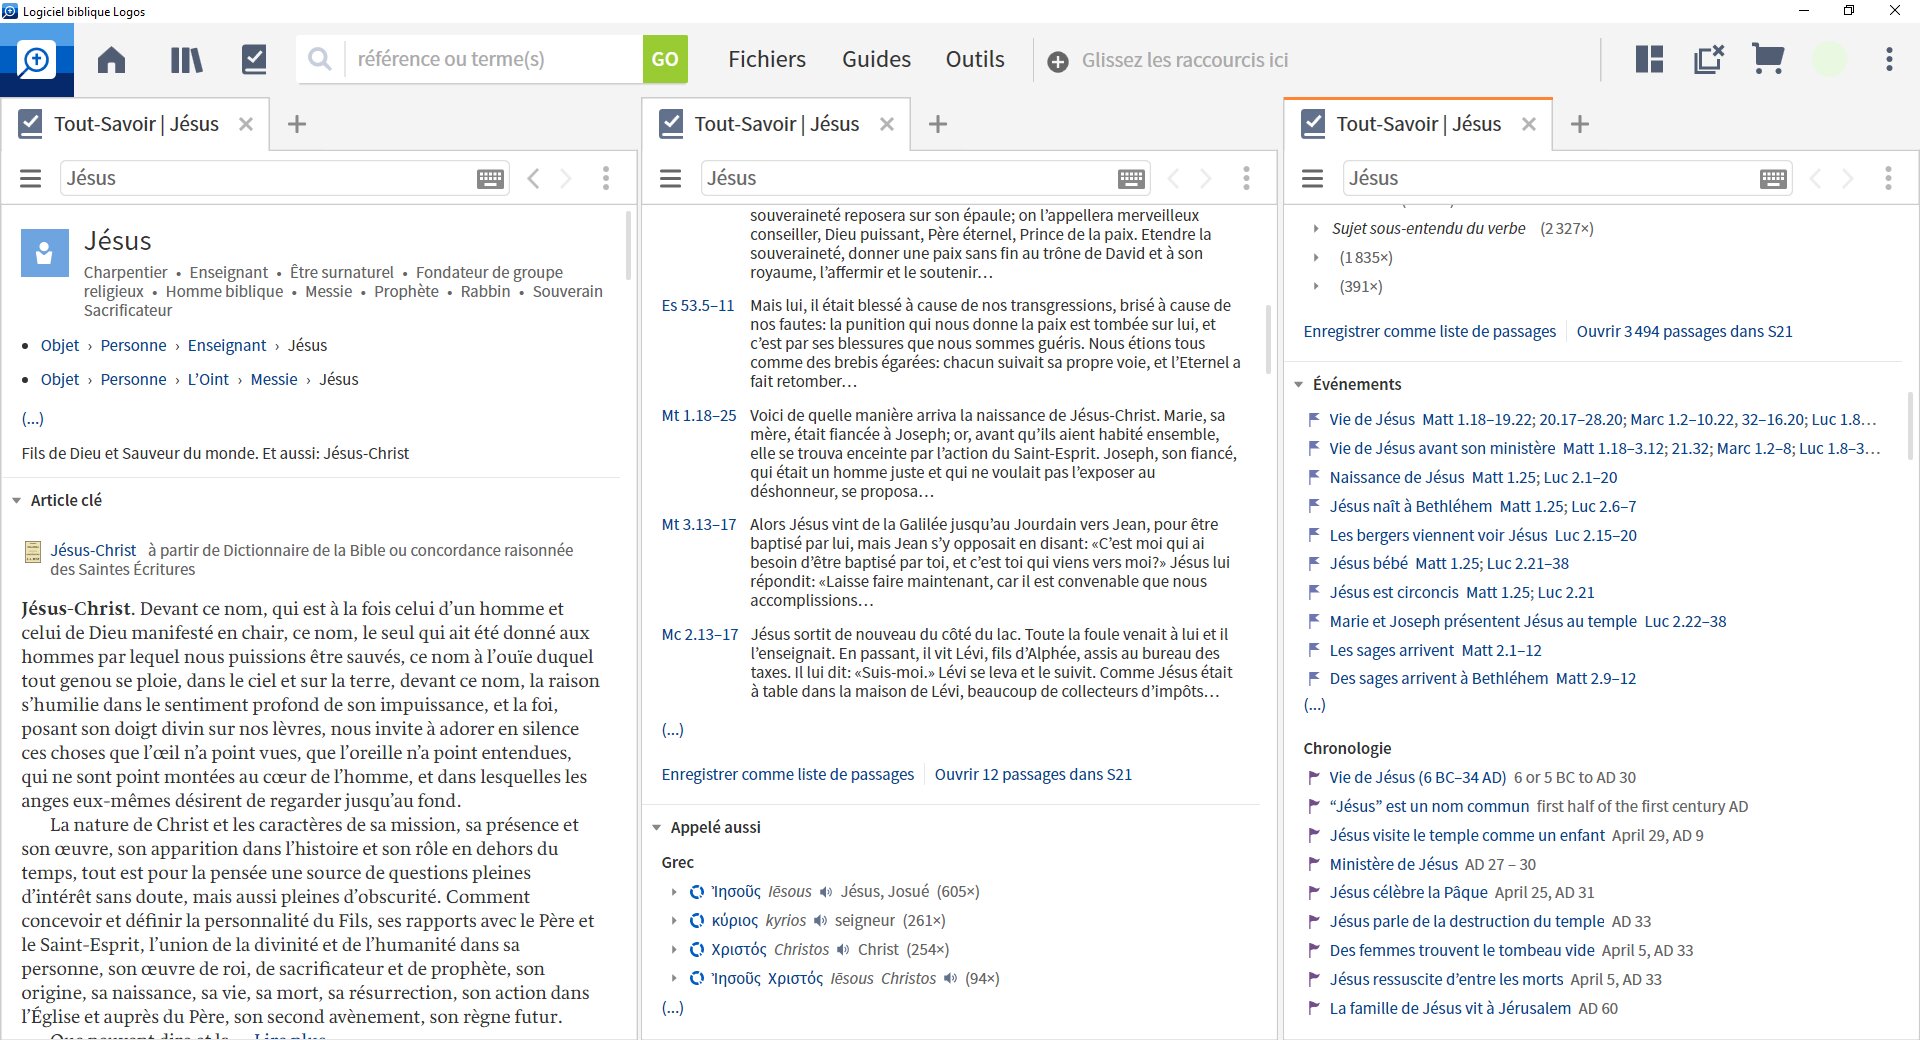Click the close all panels icon
This screenshot has height=1040, width=1920.
pos(1709,59)
